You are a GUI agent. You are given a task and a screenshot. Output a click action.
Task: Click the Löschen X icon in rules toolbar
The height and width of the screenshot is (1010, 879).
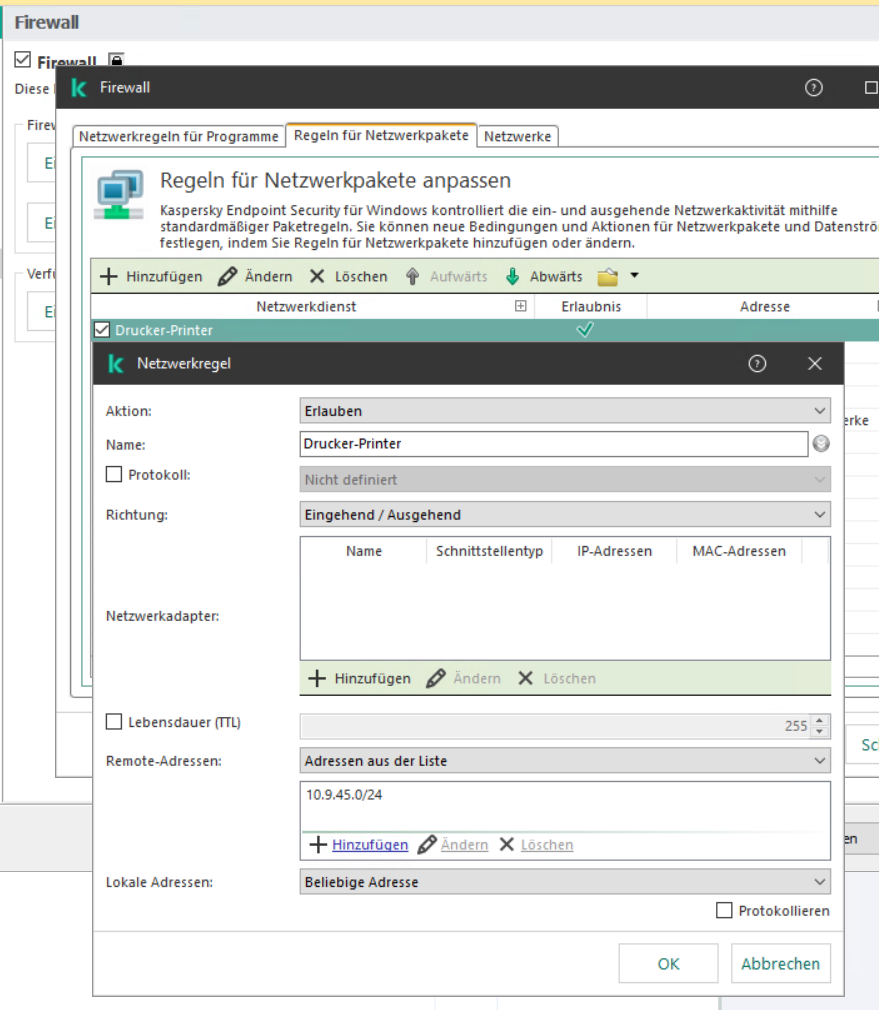[317, 277]
